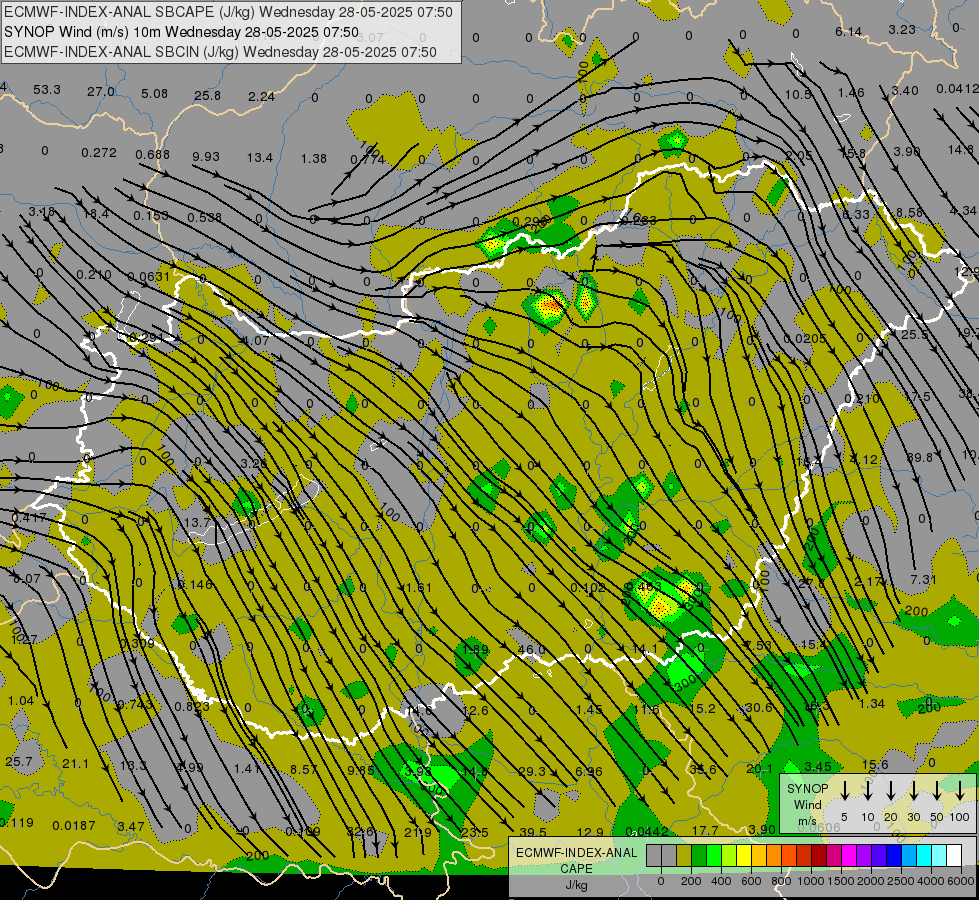
Task: Click the J/kg unit label in legend
Action: point(576,885)
